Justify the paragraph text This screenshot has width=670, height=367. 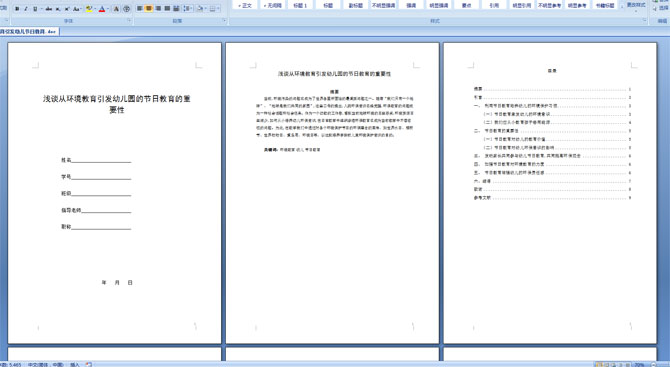tap(168, 8)
